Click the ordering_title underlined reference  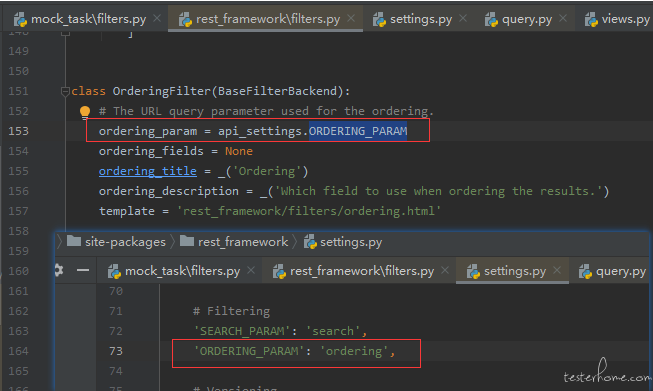point(147,171)
